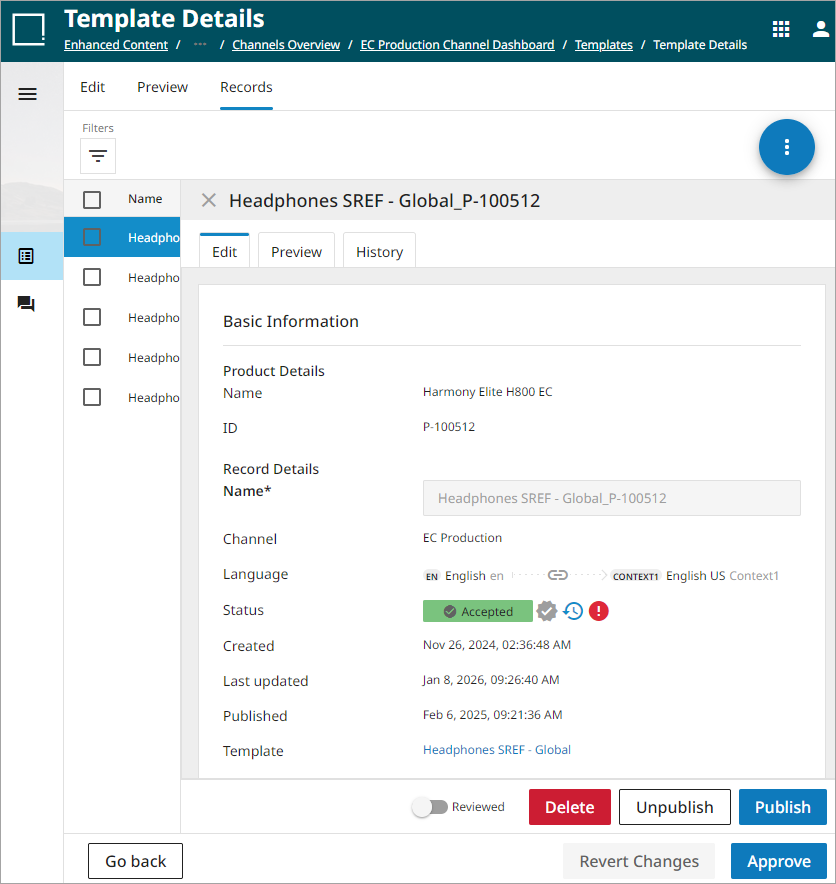This screenshot has height=884, width=836.
Task: Open the blue three-dot actions menu
Action: click(787, 147)
